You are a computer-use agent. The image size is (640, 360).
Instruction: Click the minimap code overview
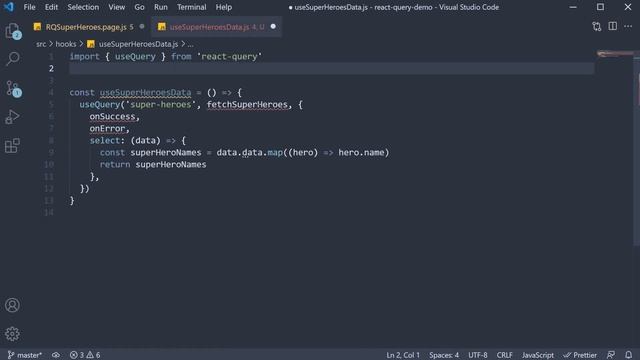point(614,54)
